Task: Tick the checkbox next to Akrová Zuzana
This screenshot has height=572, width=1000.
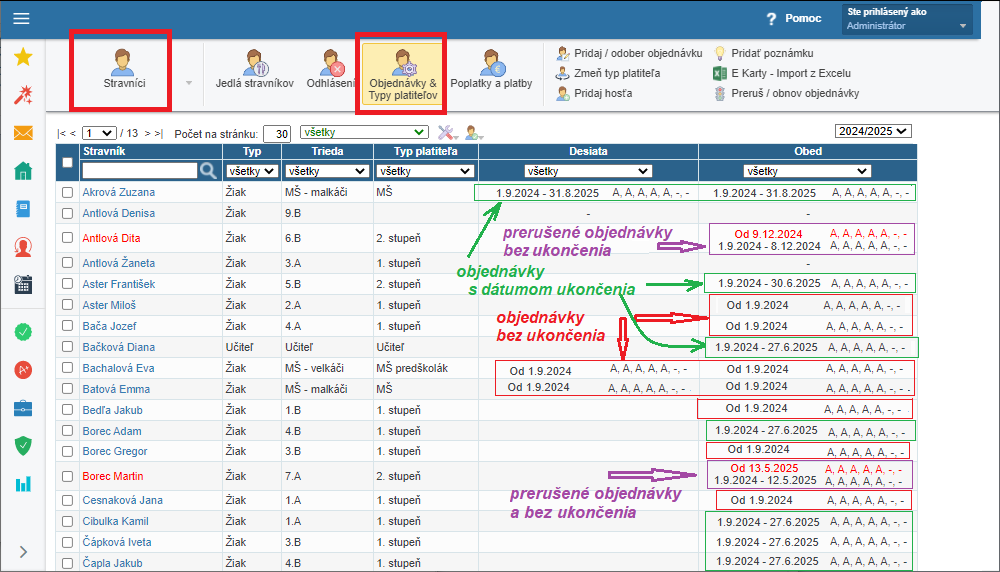Action: (x=67, y=192)
